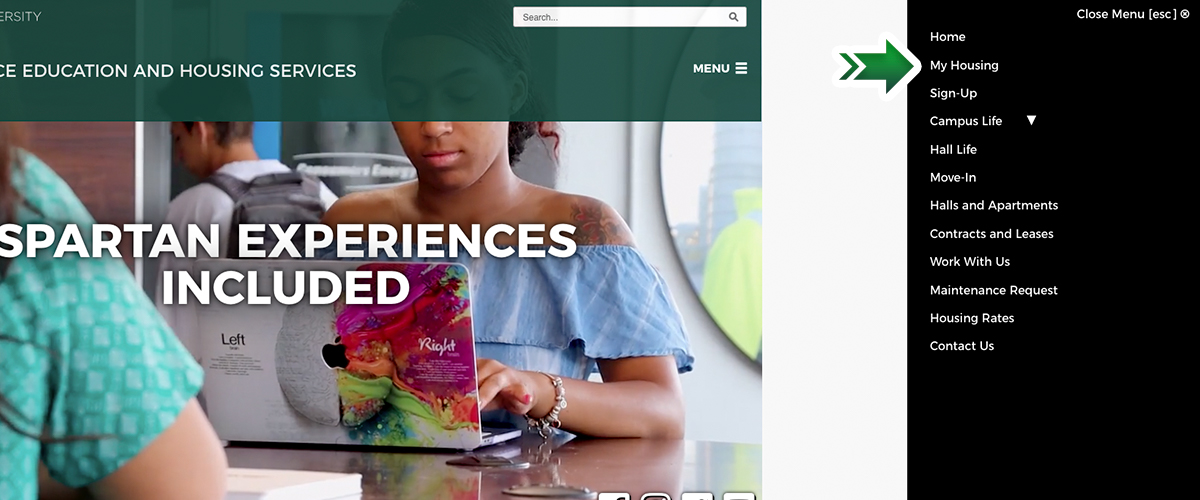Open the Home menu item
Image resolution: width=1200 pixels, height=500 pixels.
coord(947,37)
